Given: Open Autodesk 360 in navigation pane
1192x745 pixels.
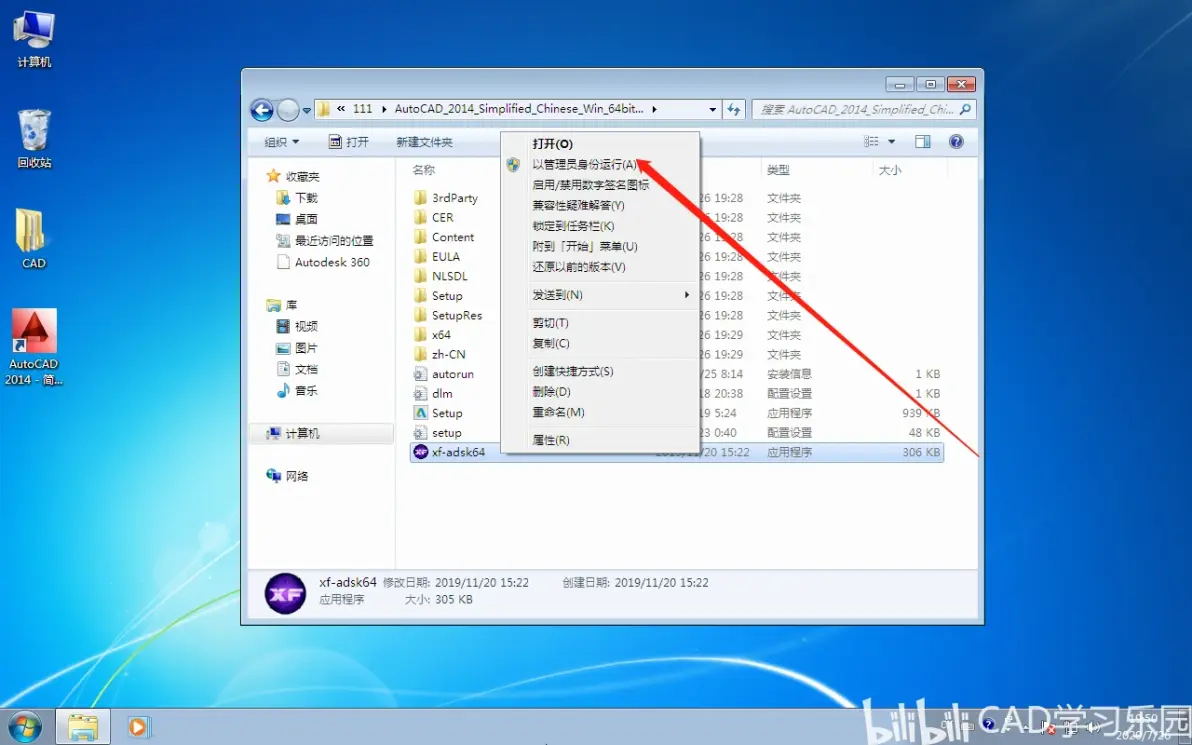Looking at the screenshot, I should pos(323,262).
